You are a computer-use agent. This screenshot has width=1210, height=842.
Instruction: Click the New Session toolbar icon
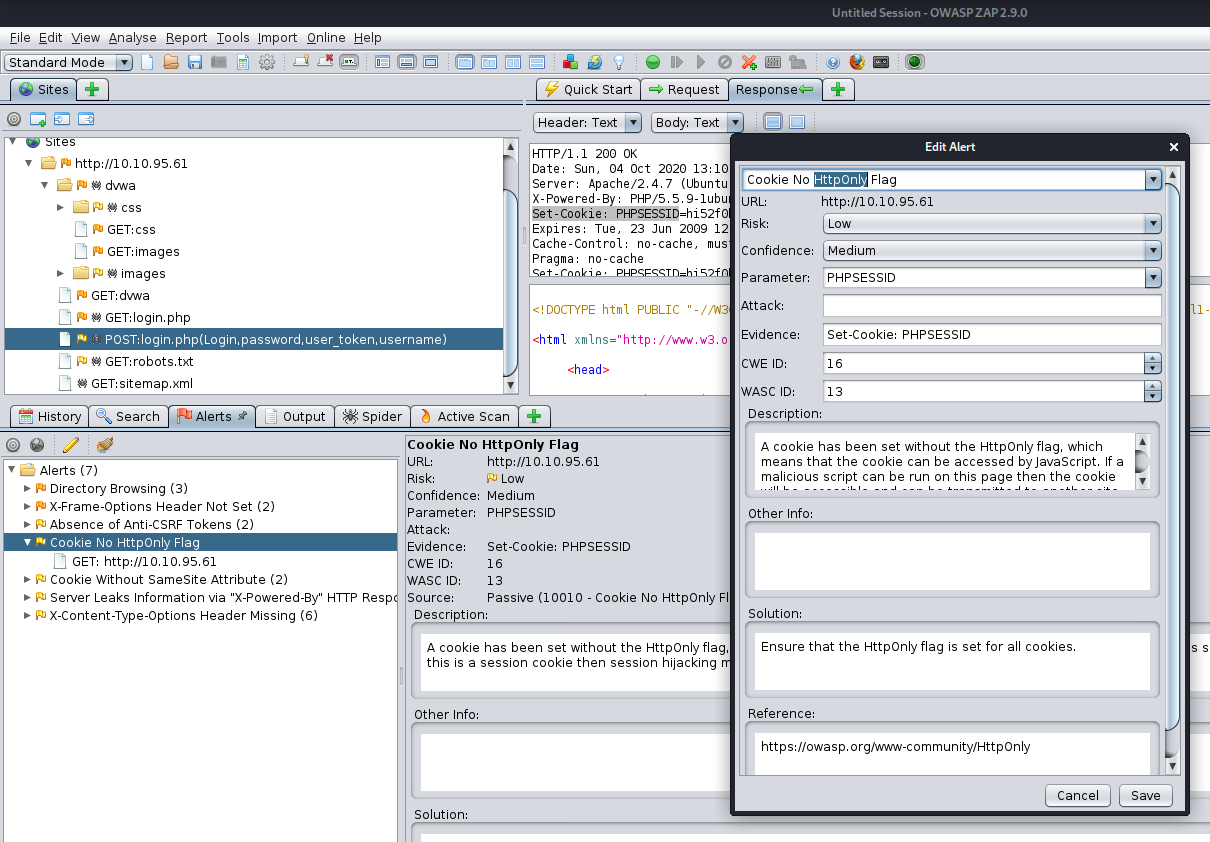148,62
